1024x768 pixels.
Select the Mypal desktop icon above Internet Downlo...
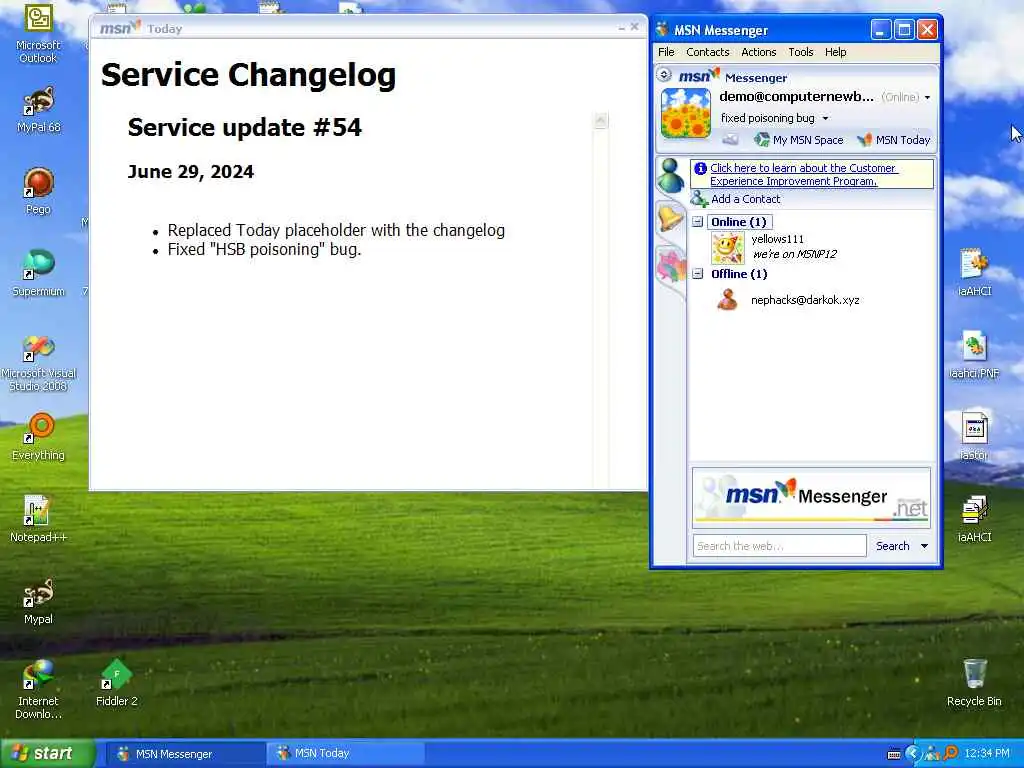tap(39, 601)
